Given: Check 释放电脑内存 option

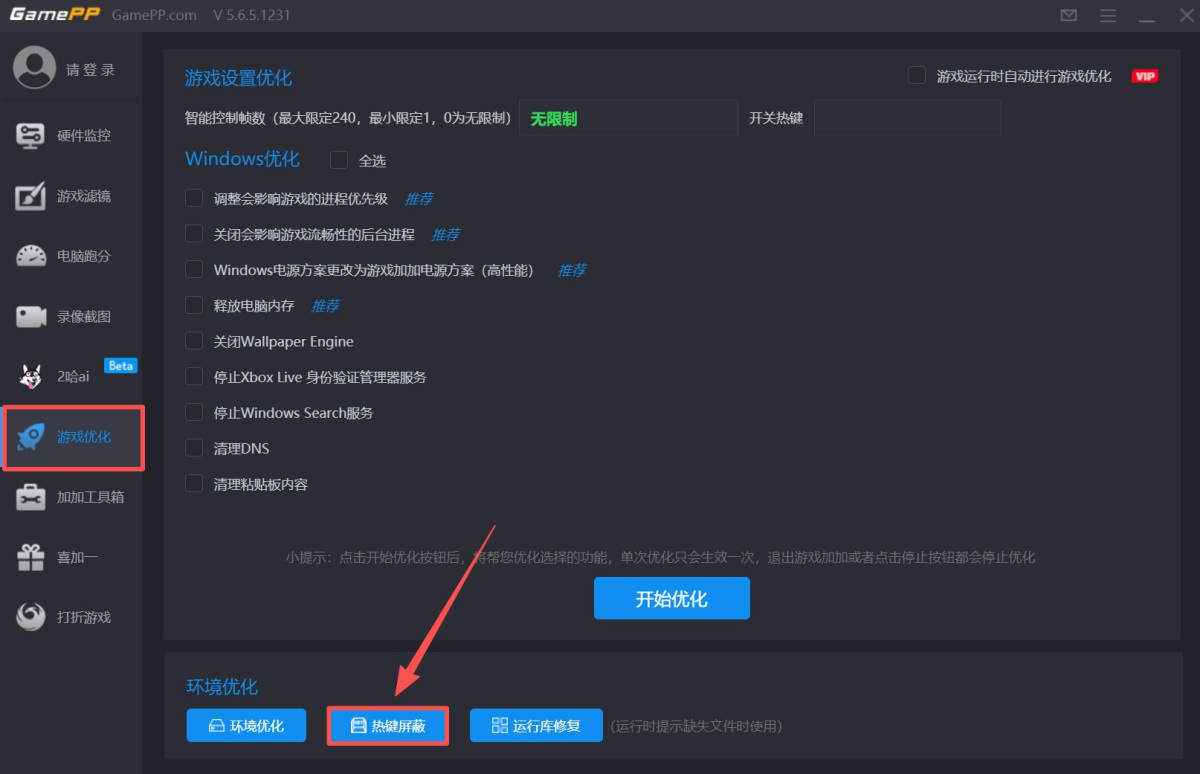Looking at the screenshot, I should [194, 305].
